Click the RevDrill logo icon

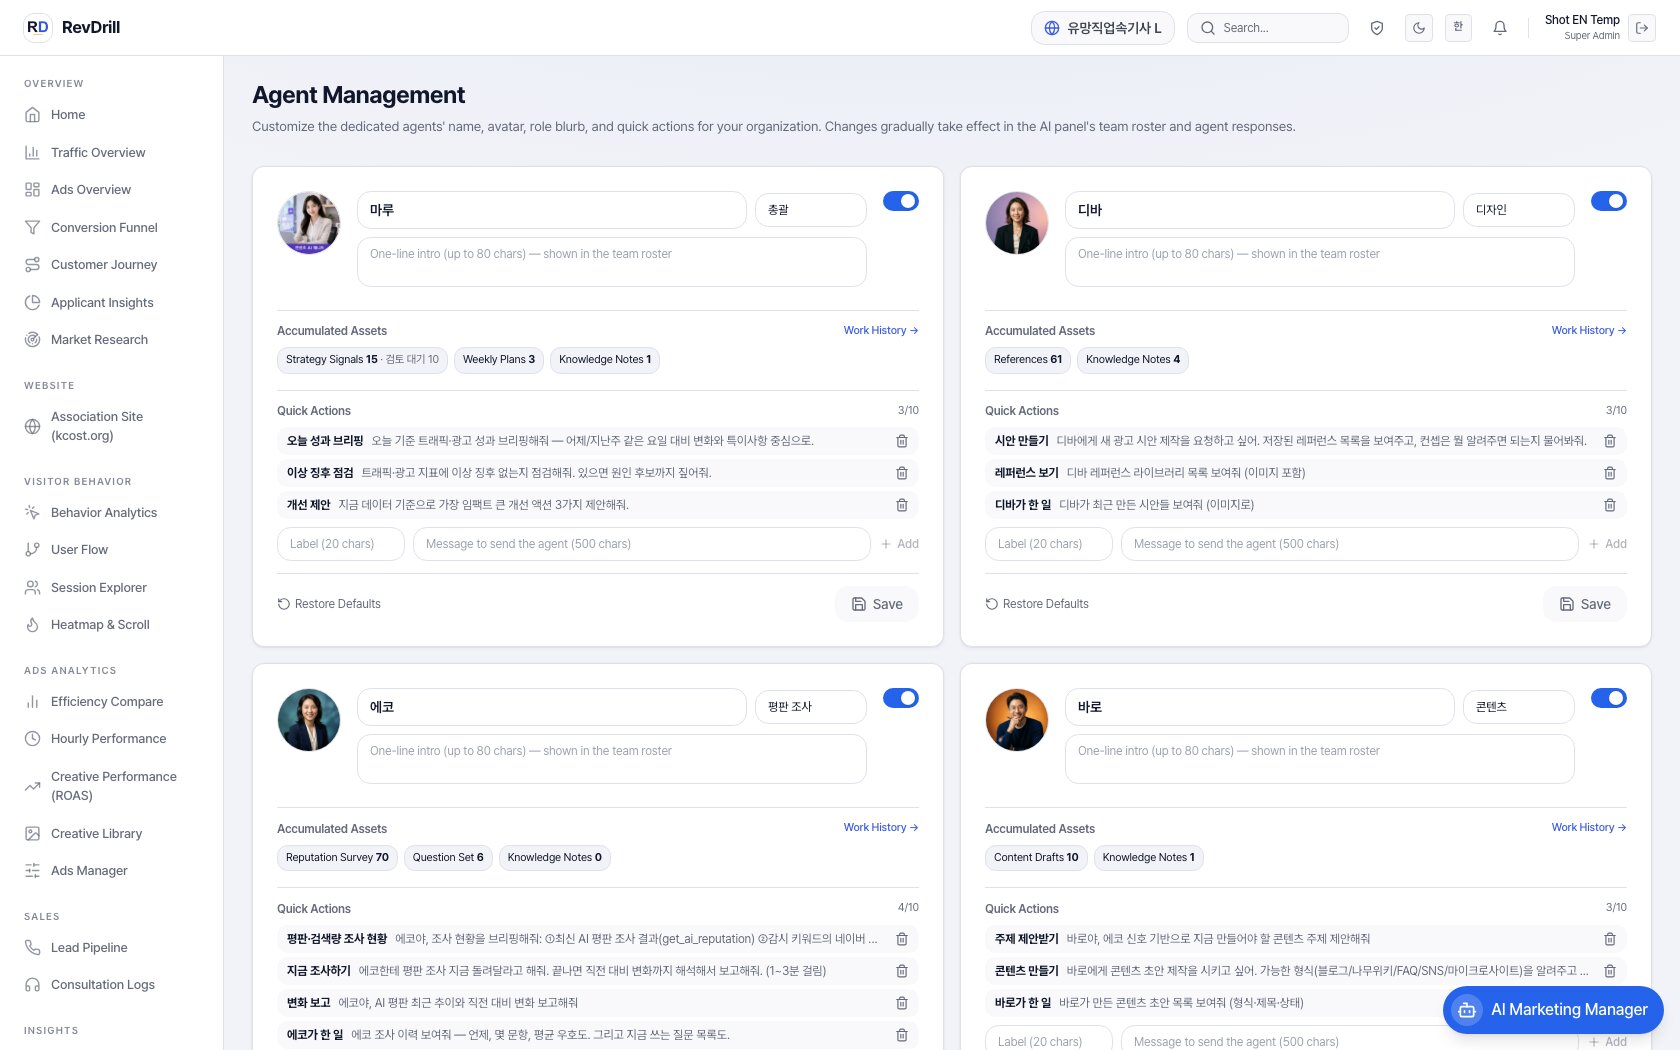37,27
